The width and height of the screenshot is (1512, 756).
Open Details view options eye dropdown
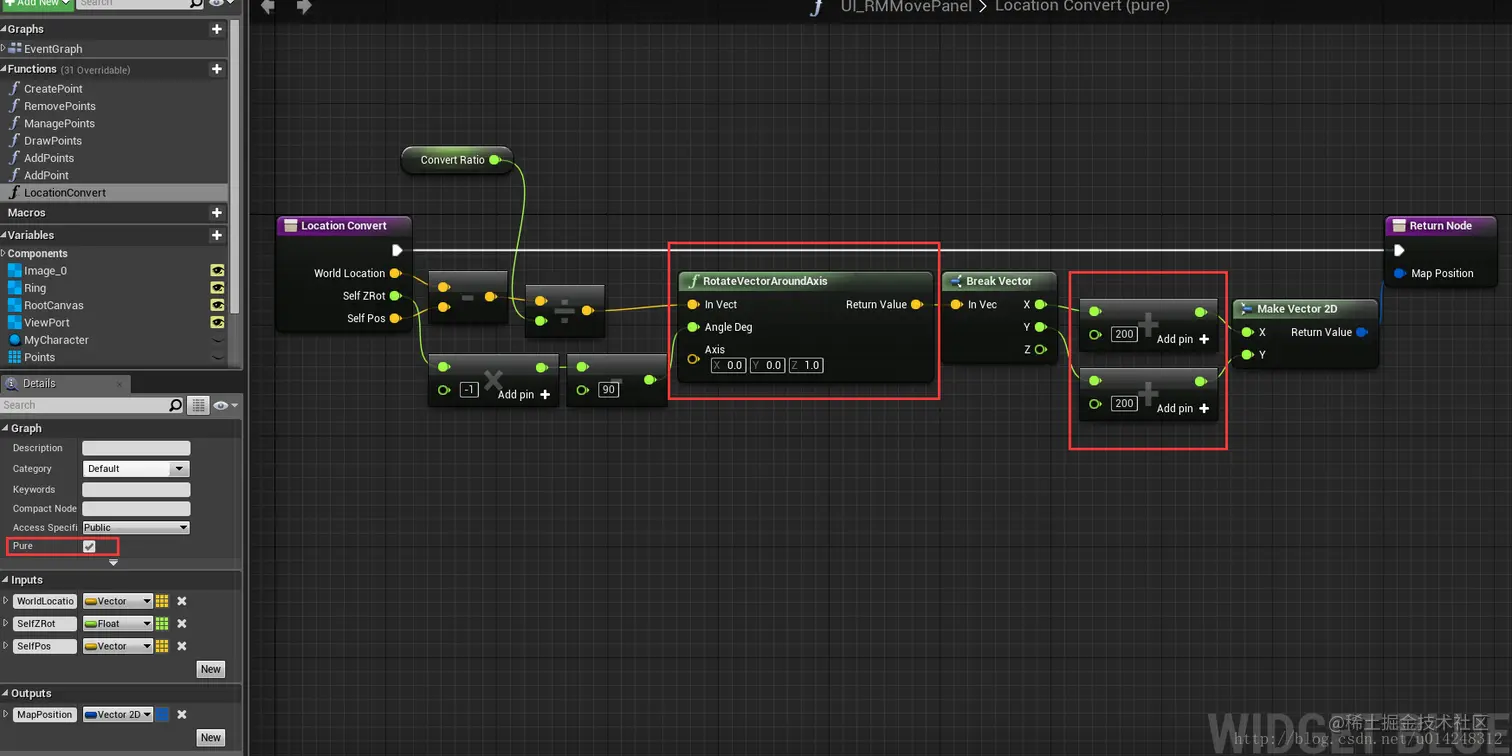click(x=226, y=405)
